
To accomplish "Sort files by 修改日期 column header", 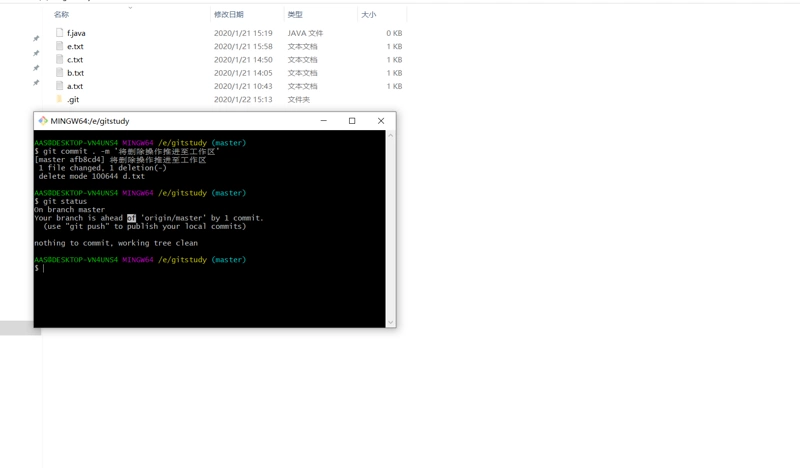I will point(229,14).
